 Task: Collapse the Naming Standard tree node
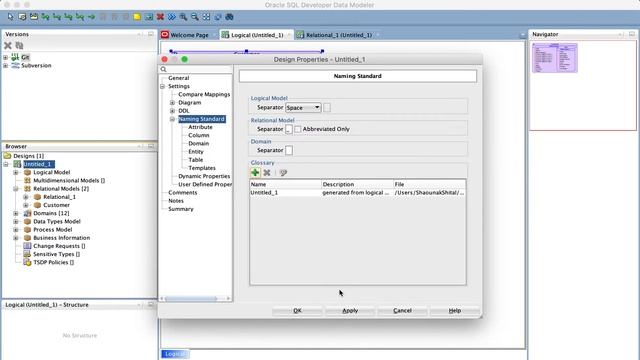(x=172, y=119)
